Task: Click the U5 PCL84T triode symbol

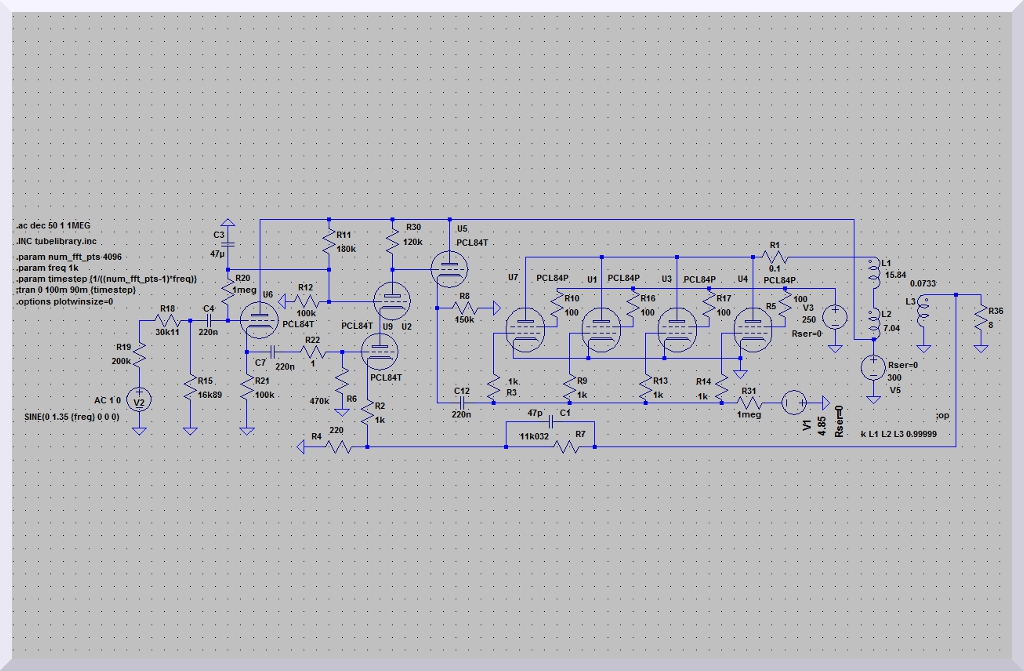Action: (446, 266)
